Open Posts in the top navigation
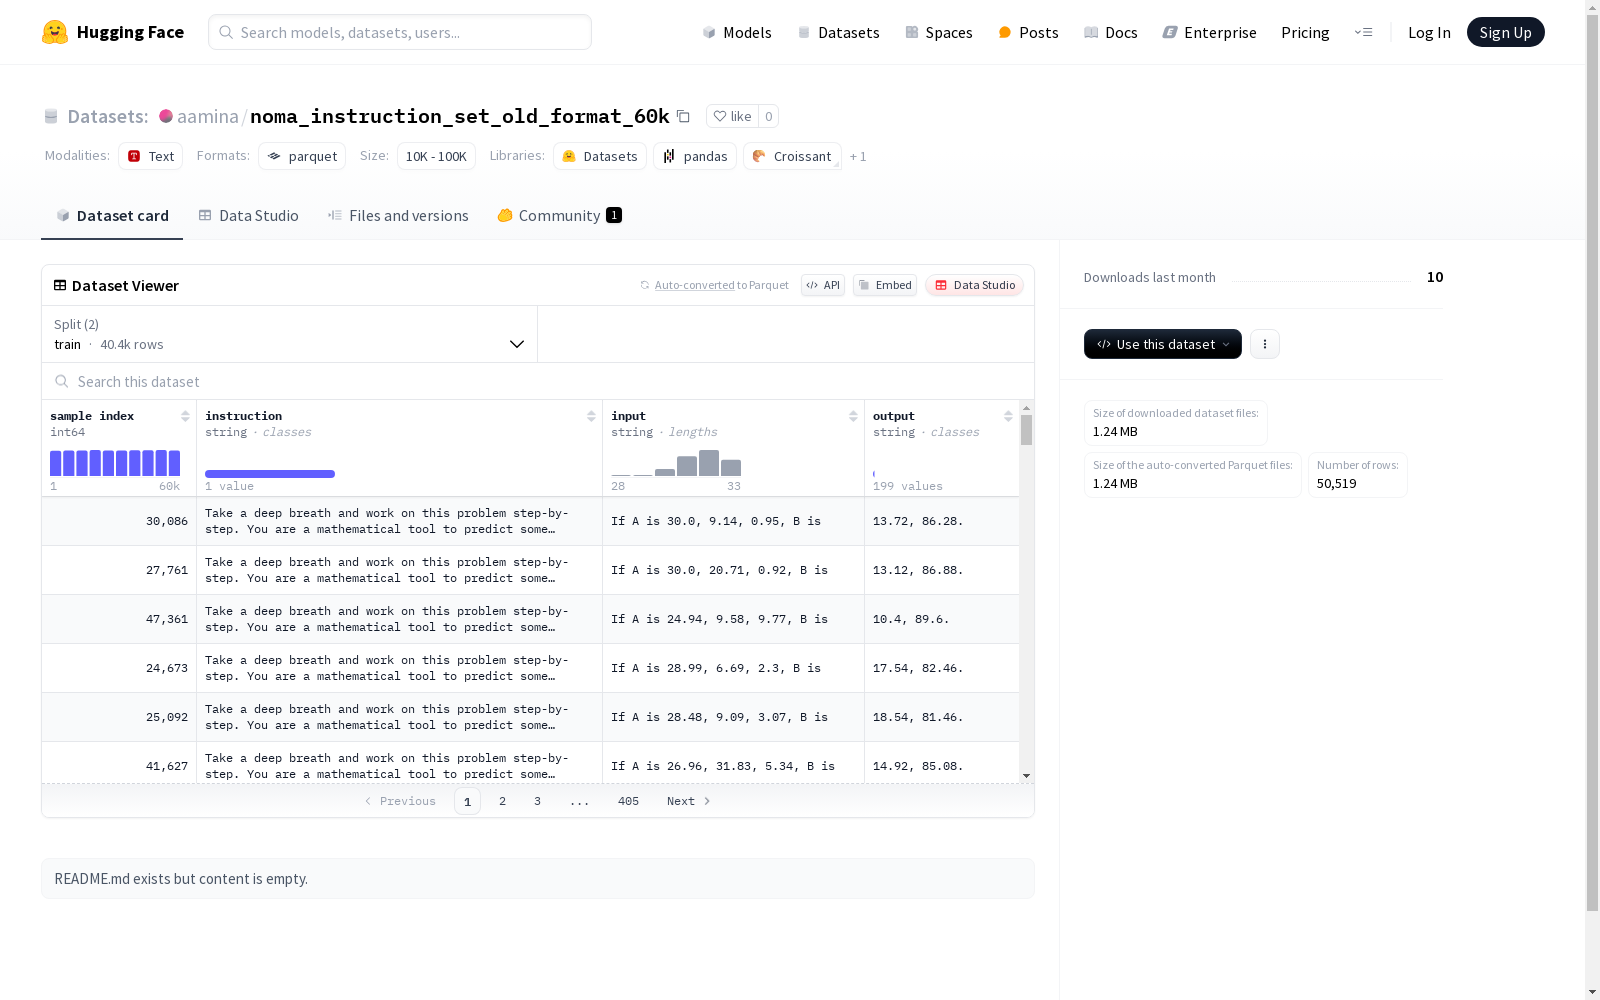The height and width of the screenshot is (1000, 1600). tap(1029, 32)
